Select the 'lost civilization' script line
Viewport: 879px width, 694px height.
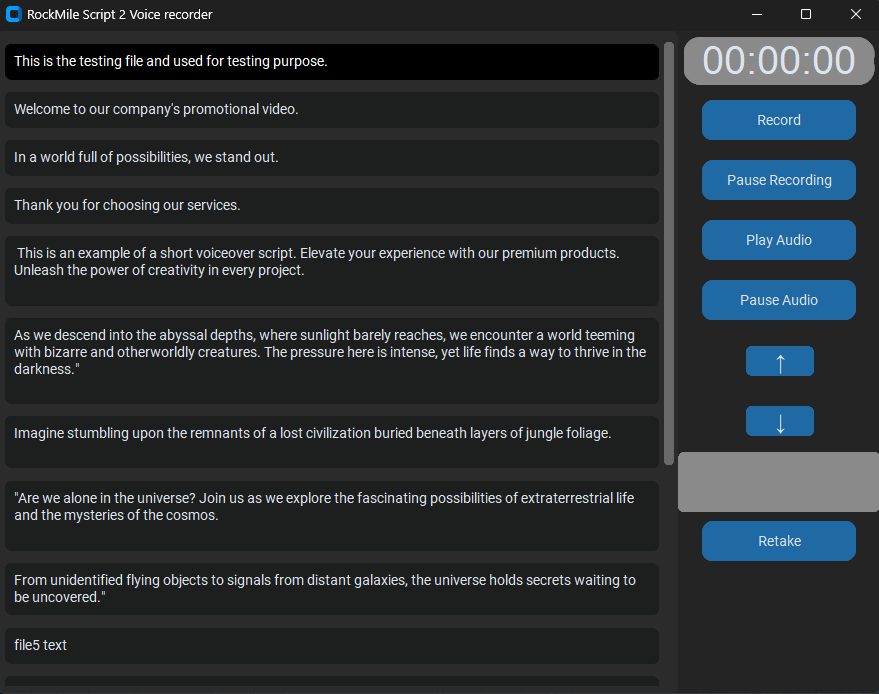click(331, 441)
